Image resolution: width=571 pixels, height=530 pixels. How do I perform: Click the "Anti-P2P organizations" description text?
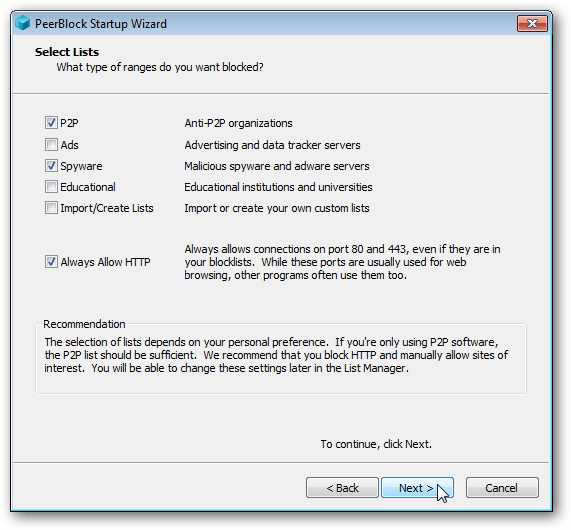[238, 123]
